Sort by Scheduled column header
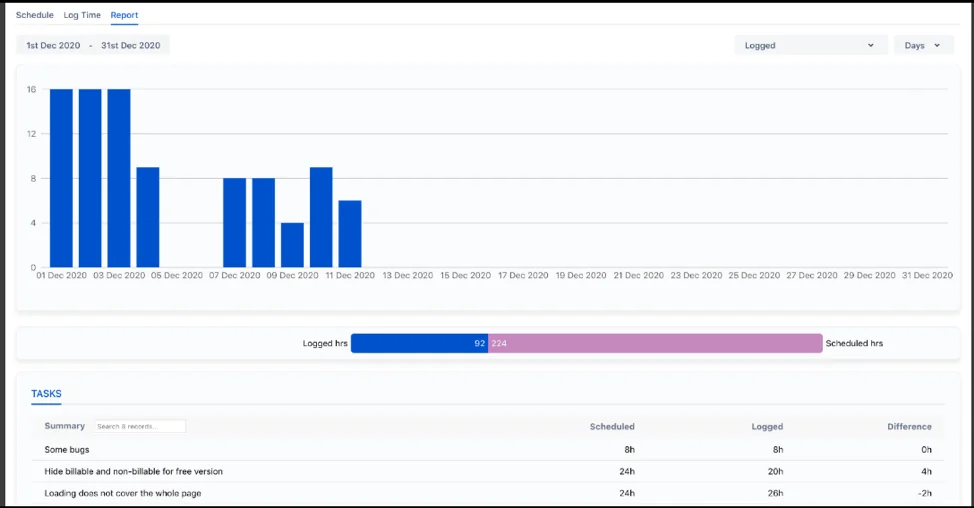974x508 pixels. point(612,427)
